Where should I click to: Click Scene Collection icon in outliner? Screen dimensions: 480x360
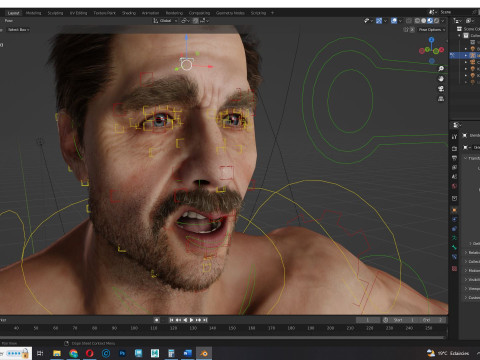[x=459, y=29]
